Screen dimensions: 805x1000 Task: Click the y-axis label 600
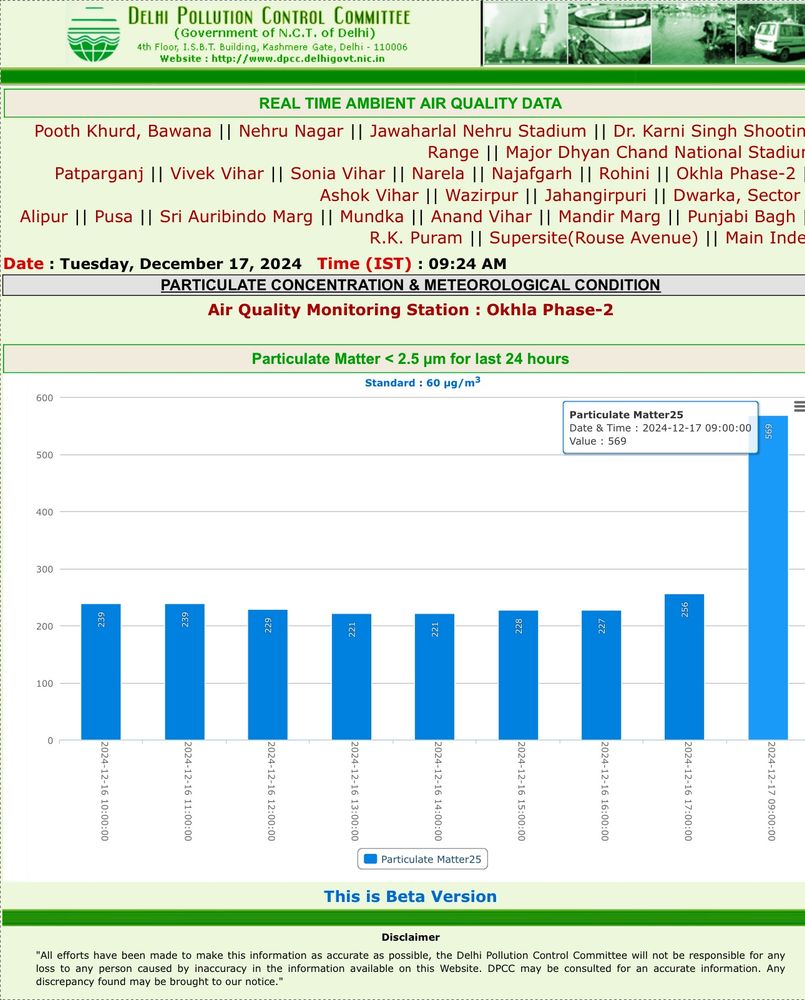coord(45,398)
